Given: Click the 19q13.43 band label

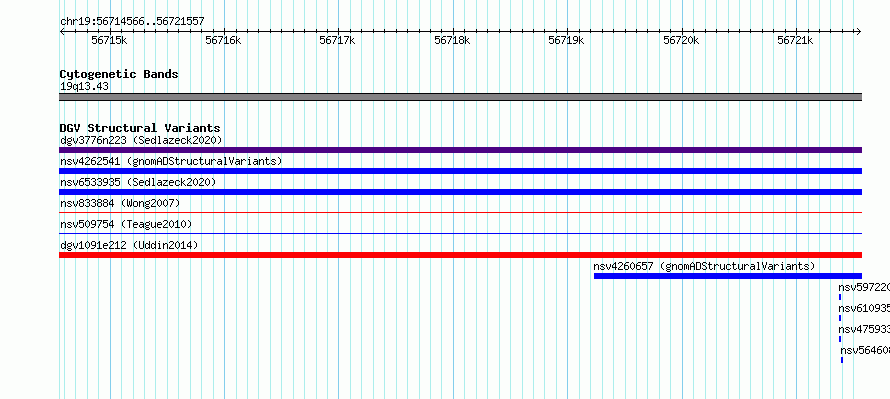Looking at the screenshot, I should [x=85, y=87].
